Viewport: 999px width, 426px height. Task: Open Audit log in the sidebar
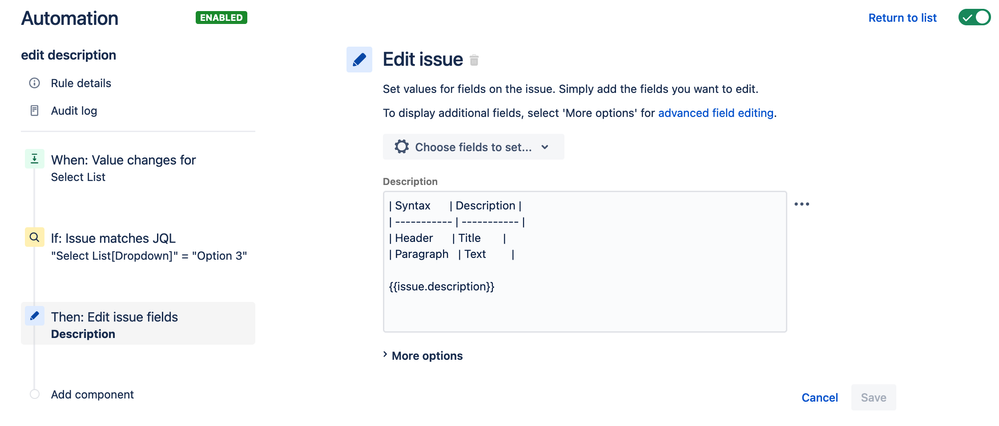click(x=74, y=111)
